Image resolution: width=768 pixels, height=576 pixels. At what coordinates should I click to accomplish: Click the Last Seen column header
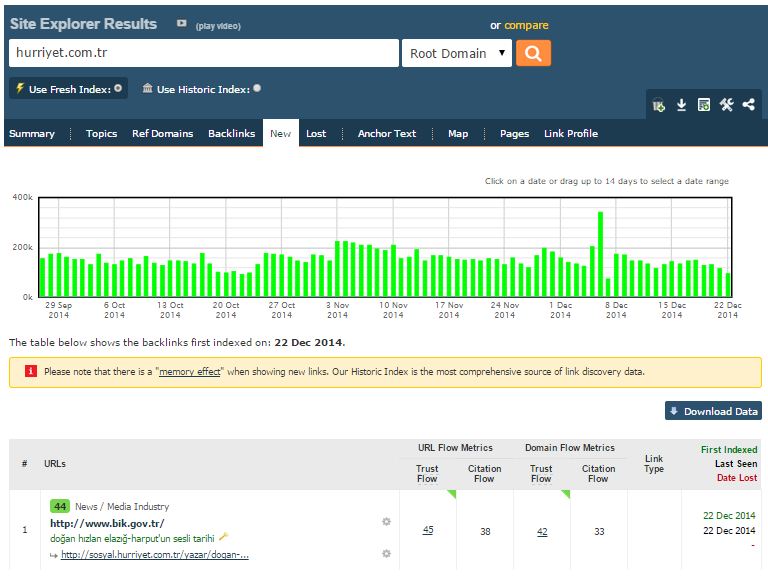pos(736,463)
